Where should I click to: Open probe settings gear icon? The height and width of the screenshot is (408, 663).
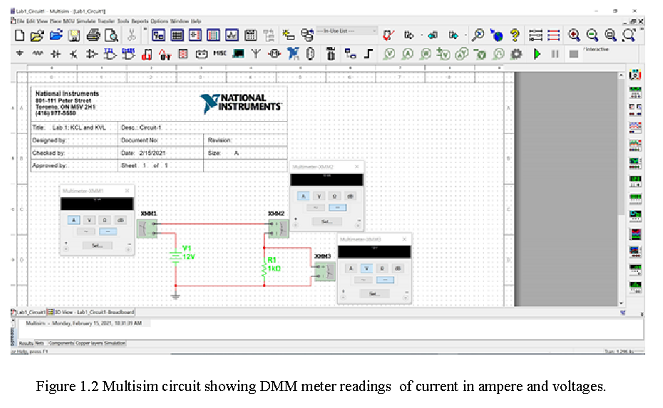(x=516, y=54)
